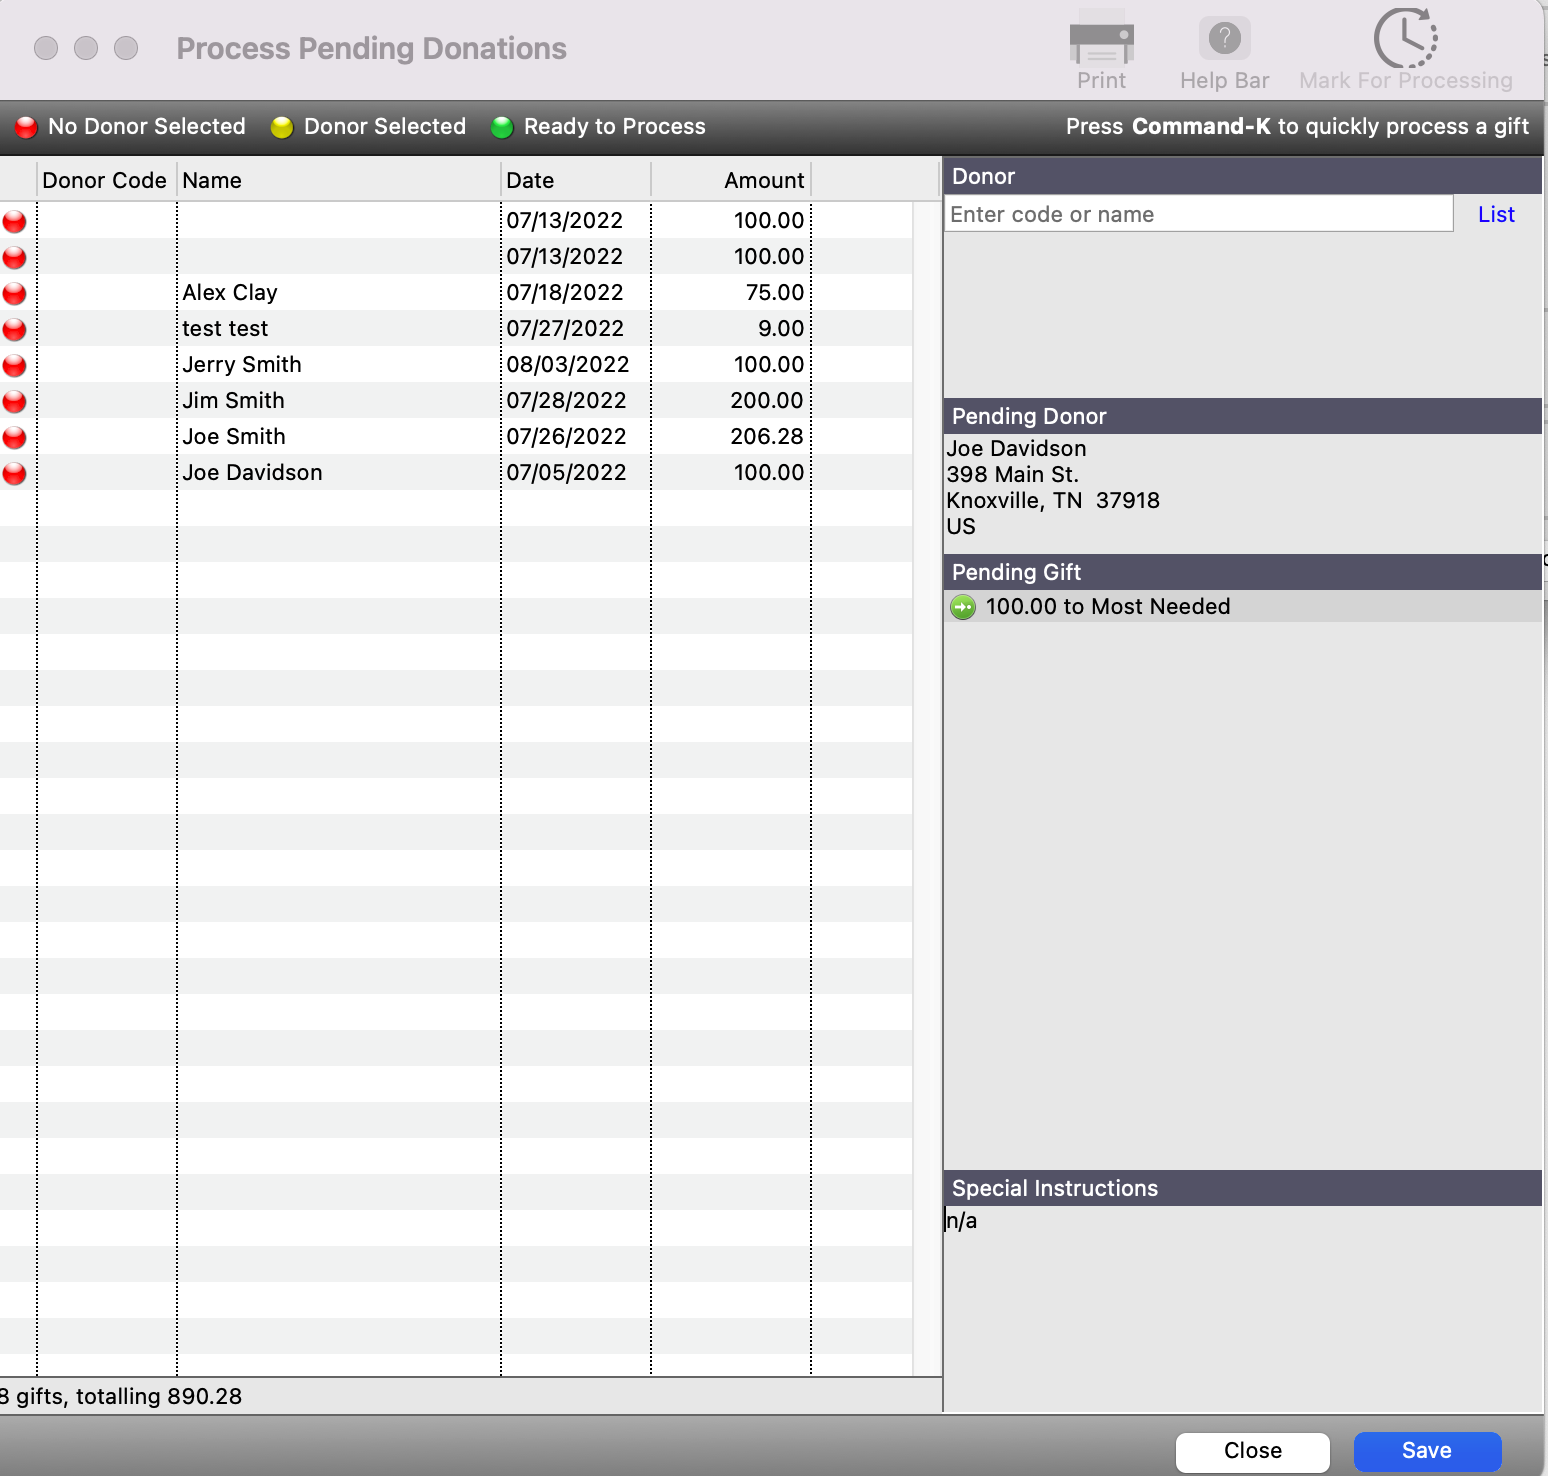Click the green Ready to Process legend dot
Viewport: 1548px width, 1476px height.
click(502, 127)
